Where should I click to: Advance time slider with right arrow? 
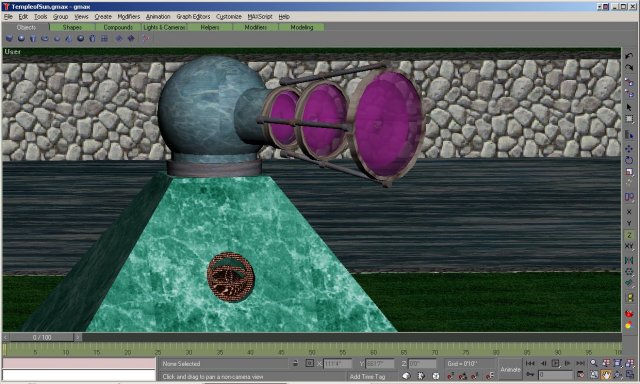(x=78, y=337)
